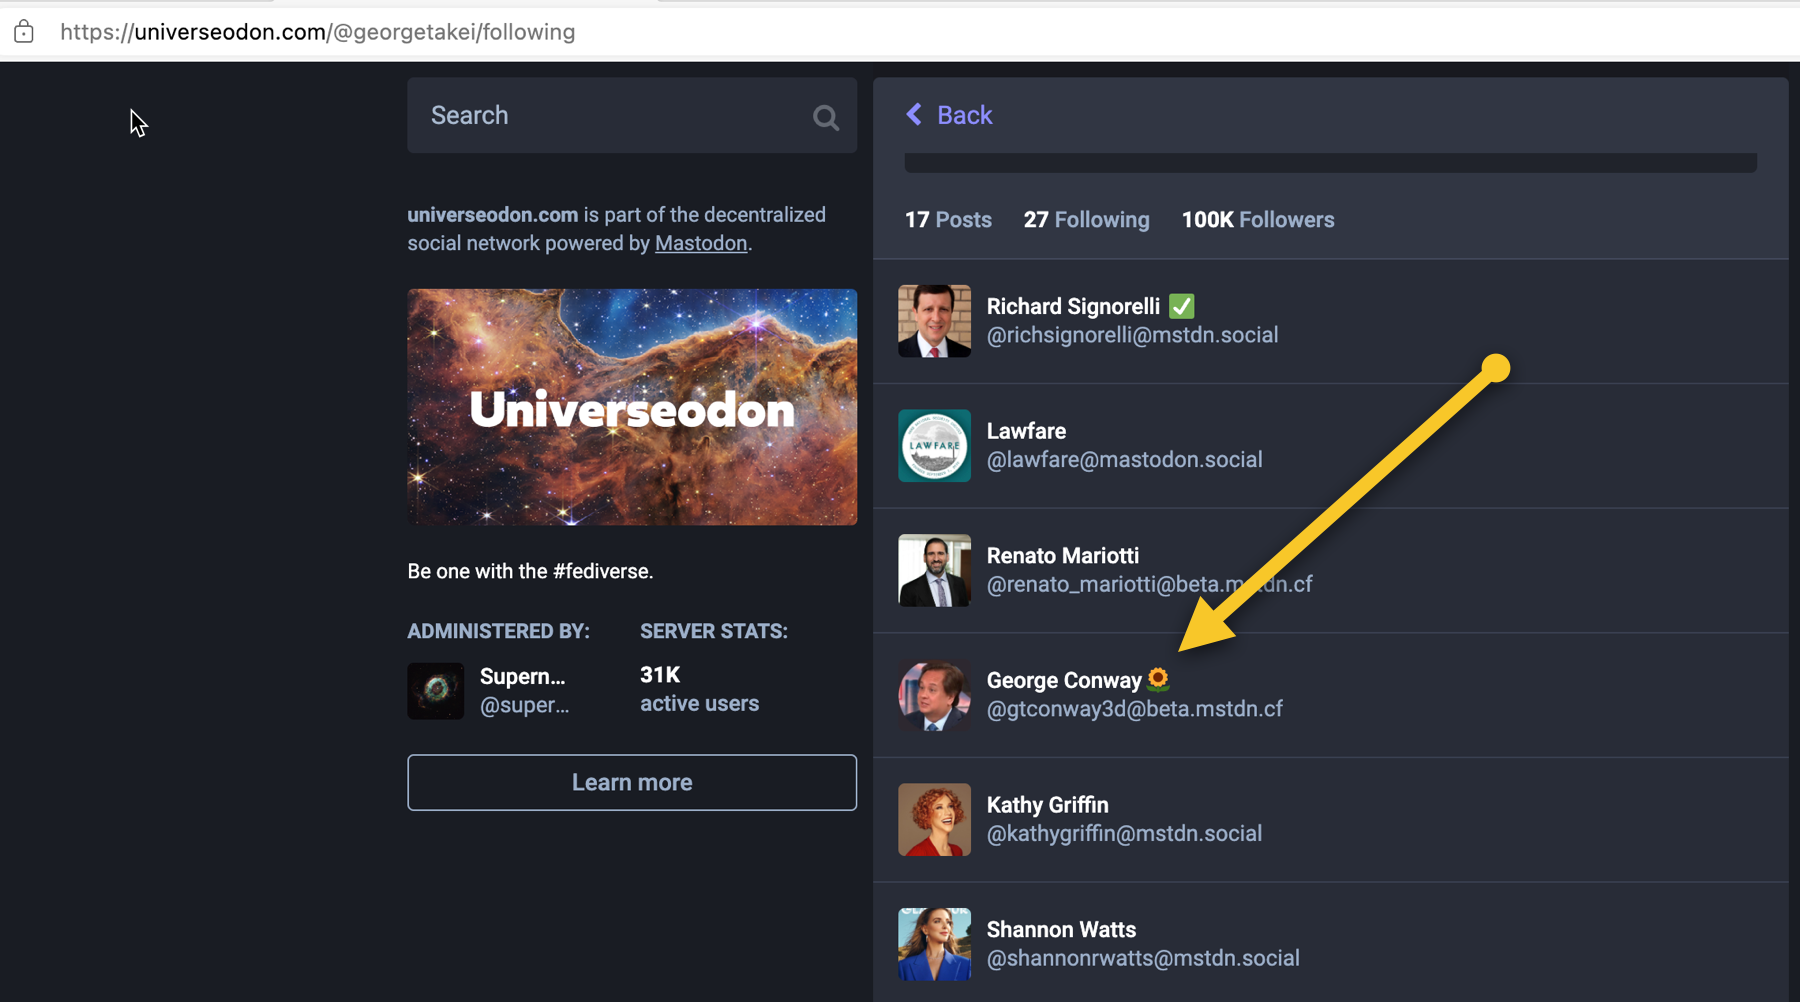This screenshot has width=1800, height=1002.
Task: Follow the Mastodon link
Action: [701, 243]
